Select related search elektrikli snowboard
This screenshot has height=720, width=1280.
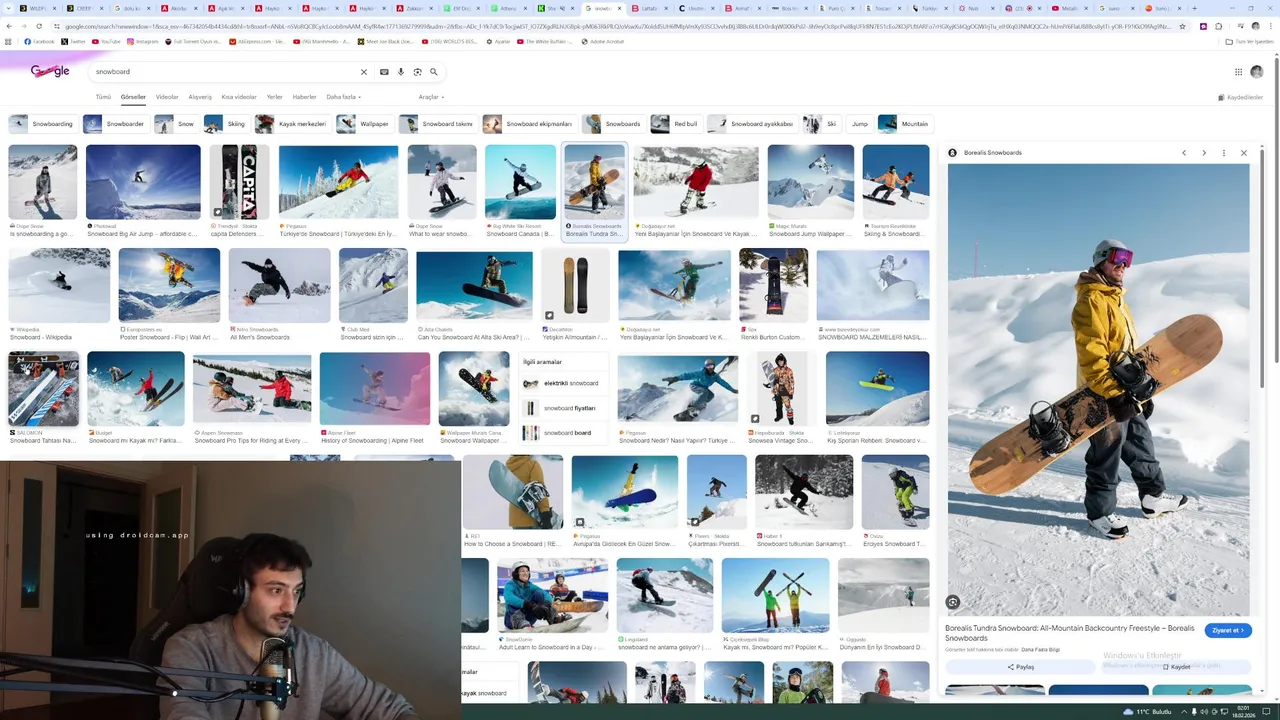click(563, 383)
